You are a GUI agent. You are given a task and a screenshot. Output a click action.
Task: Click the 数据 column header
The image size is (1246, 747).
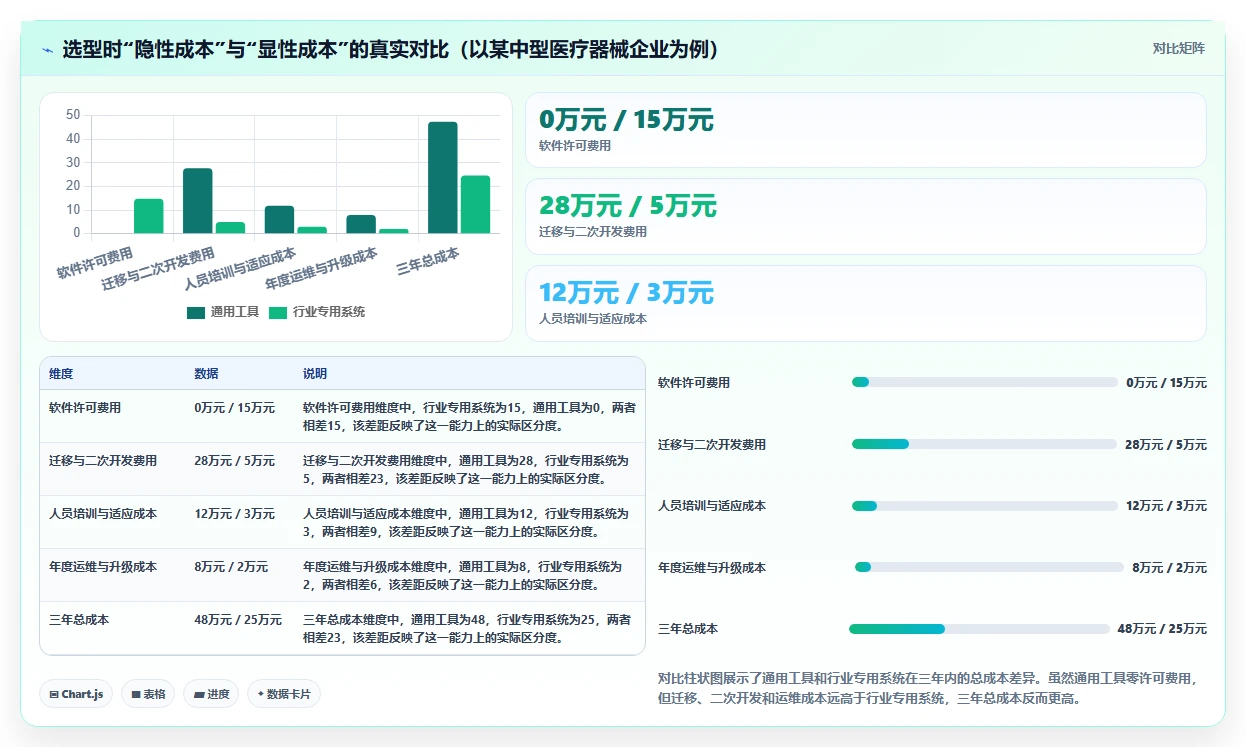pyautogui.click(x=206, y=374)
